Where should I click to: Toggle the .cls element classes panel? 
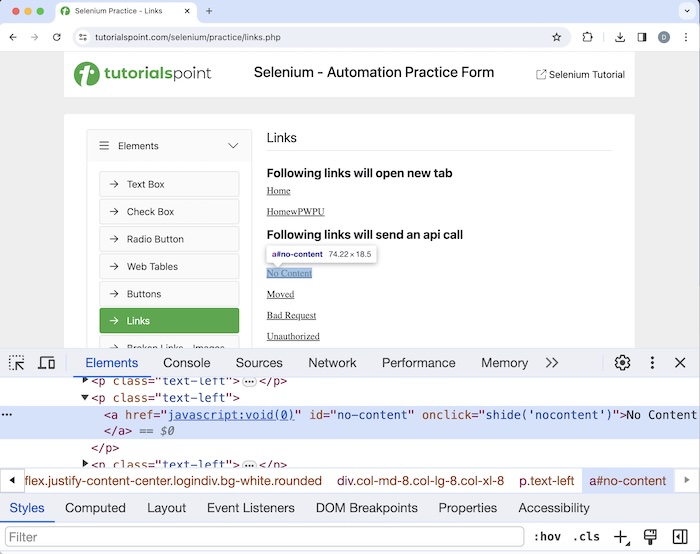pyautogui.click(x=586, y=537)
